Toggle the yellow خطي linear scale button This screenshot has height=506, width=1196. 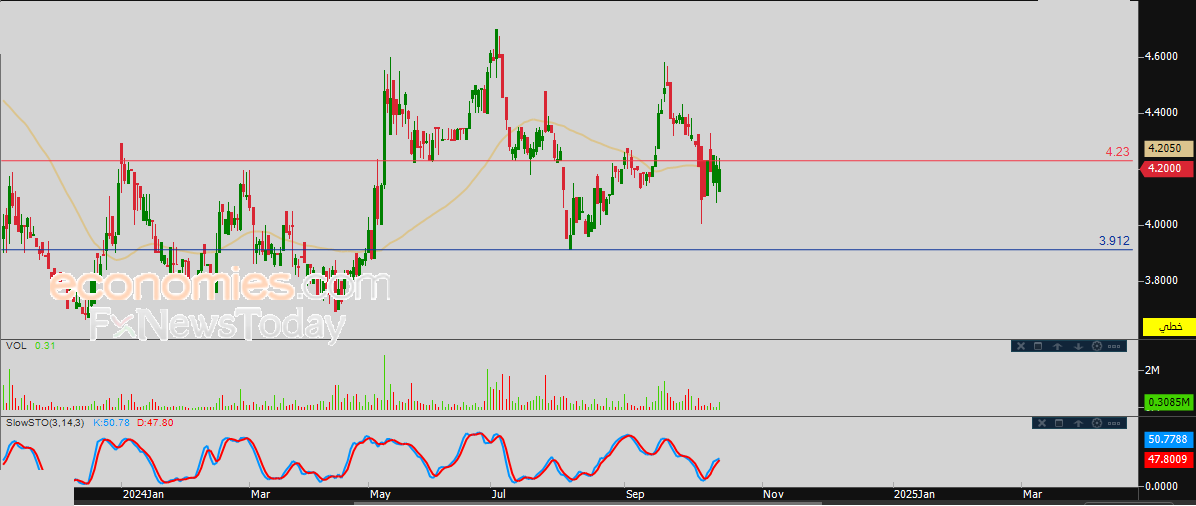(x=1167, y=327)
